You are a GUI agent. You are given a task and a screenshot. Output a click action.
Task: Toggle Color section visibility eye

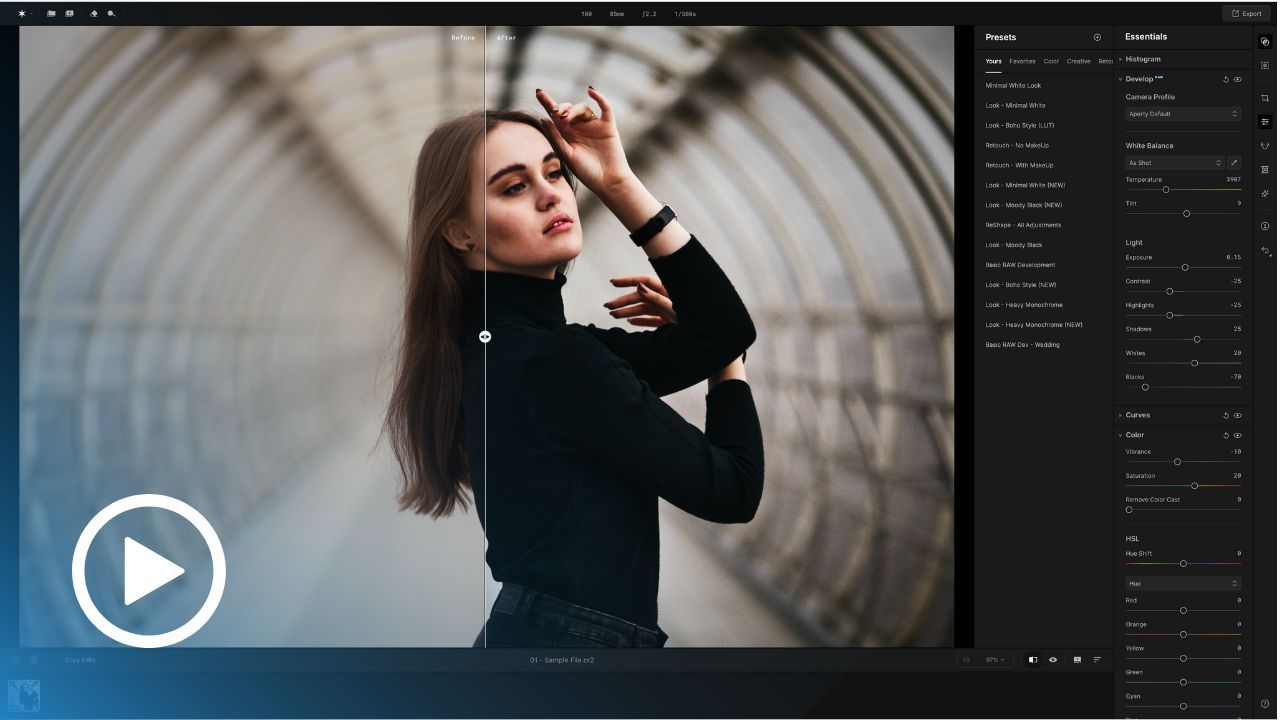click(x=1238, y=435)
